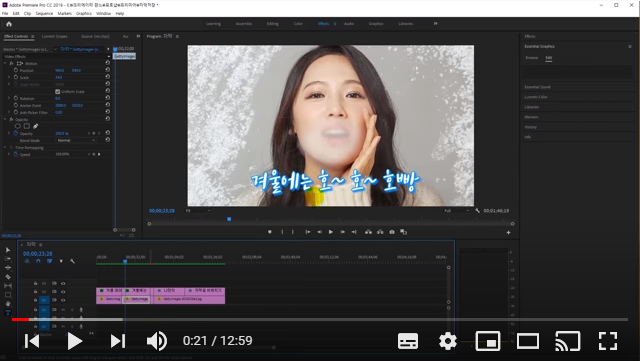Image resolution: width=640 pixels, height=361 pixels.
Task: Select the Hand tool
Action: pyautogui.click(x=8, y=304)
